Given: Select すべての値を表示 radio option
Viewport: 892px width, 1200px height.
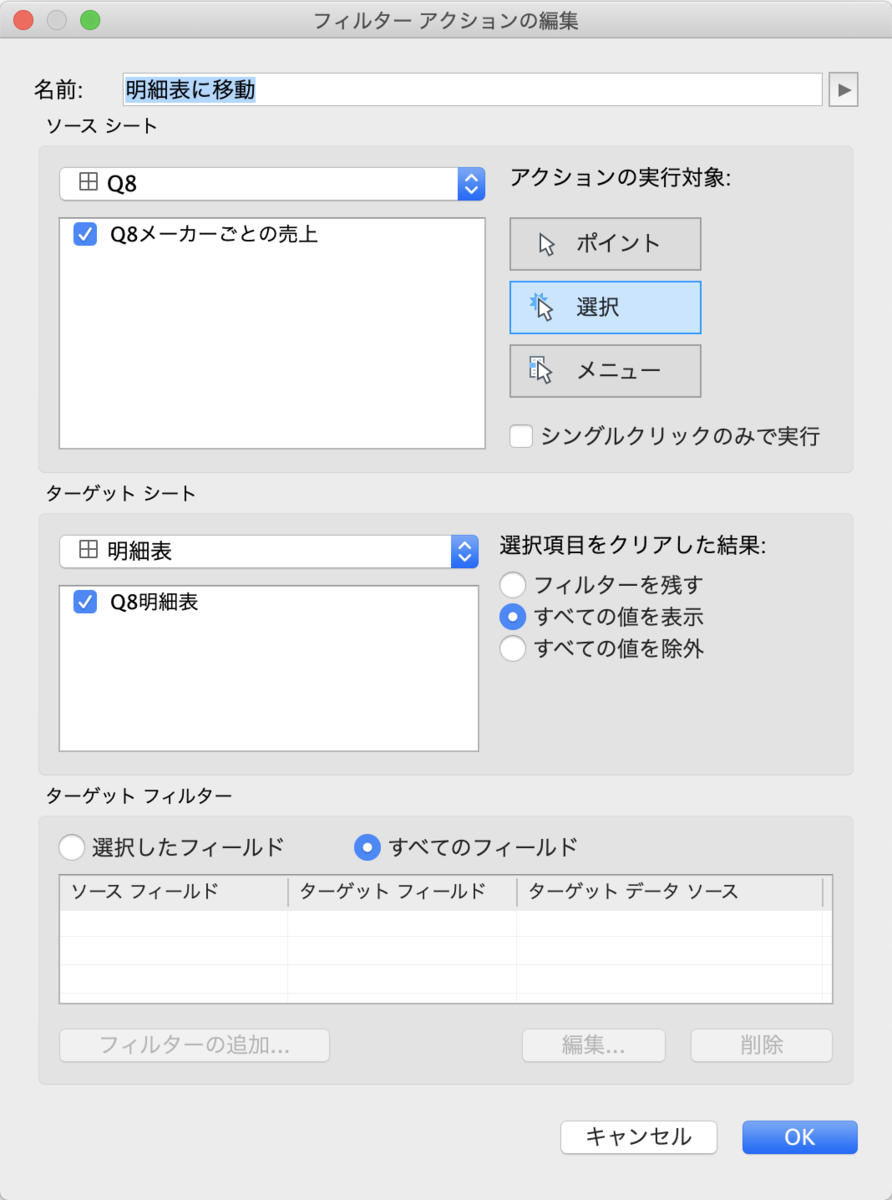Looking at the screenshot, I should point(513,616).
